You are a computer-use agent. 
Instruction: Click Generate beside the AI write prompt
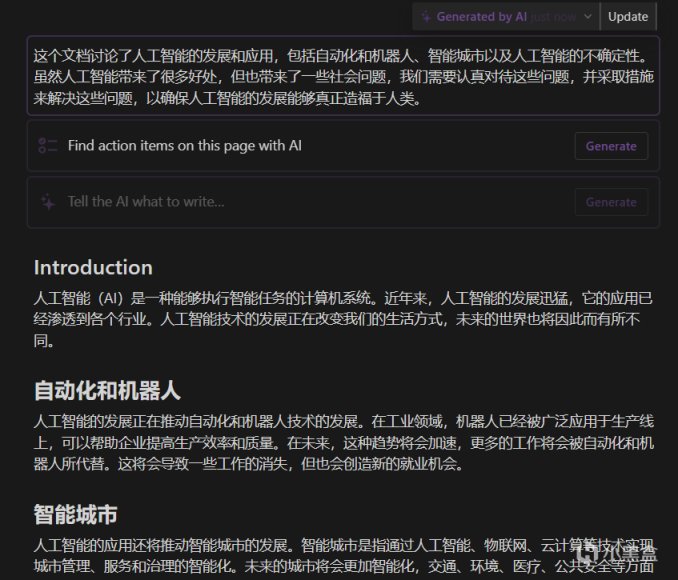click(611, 202)
